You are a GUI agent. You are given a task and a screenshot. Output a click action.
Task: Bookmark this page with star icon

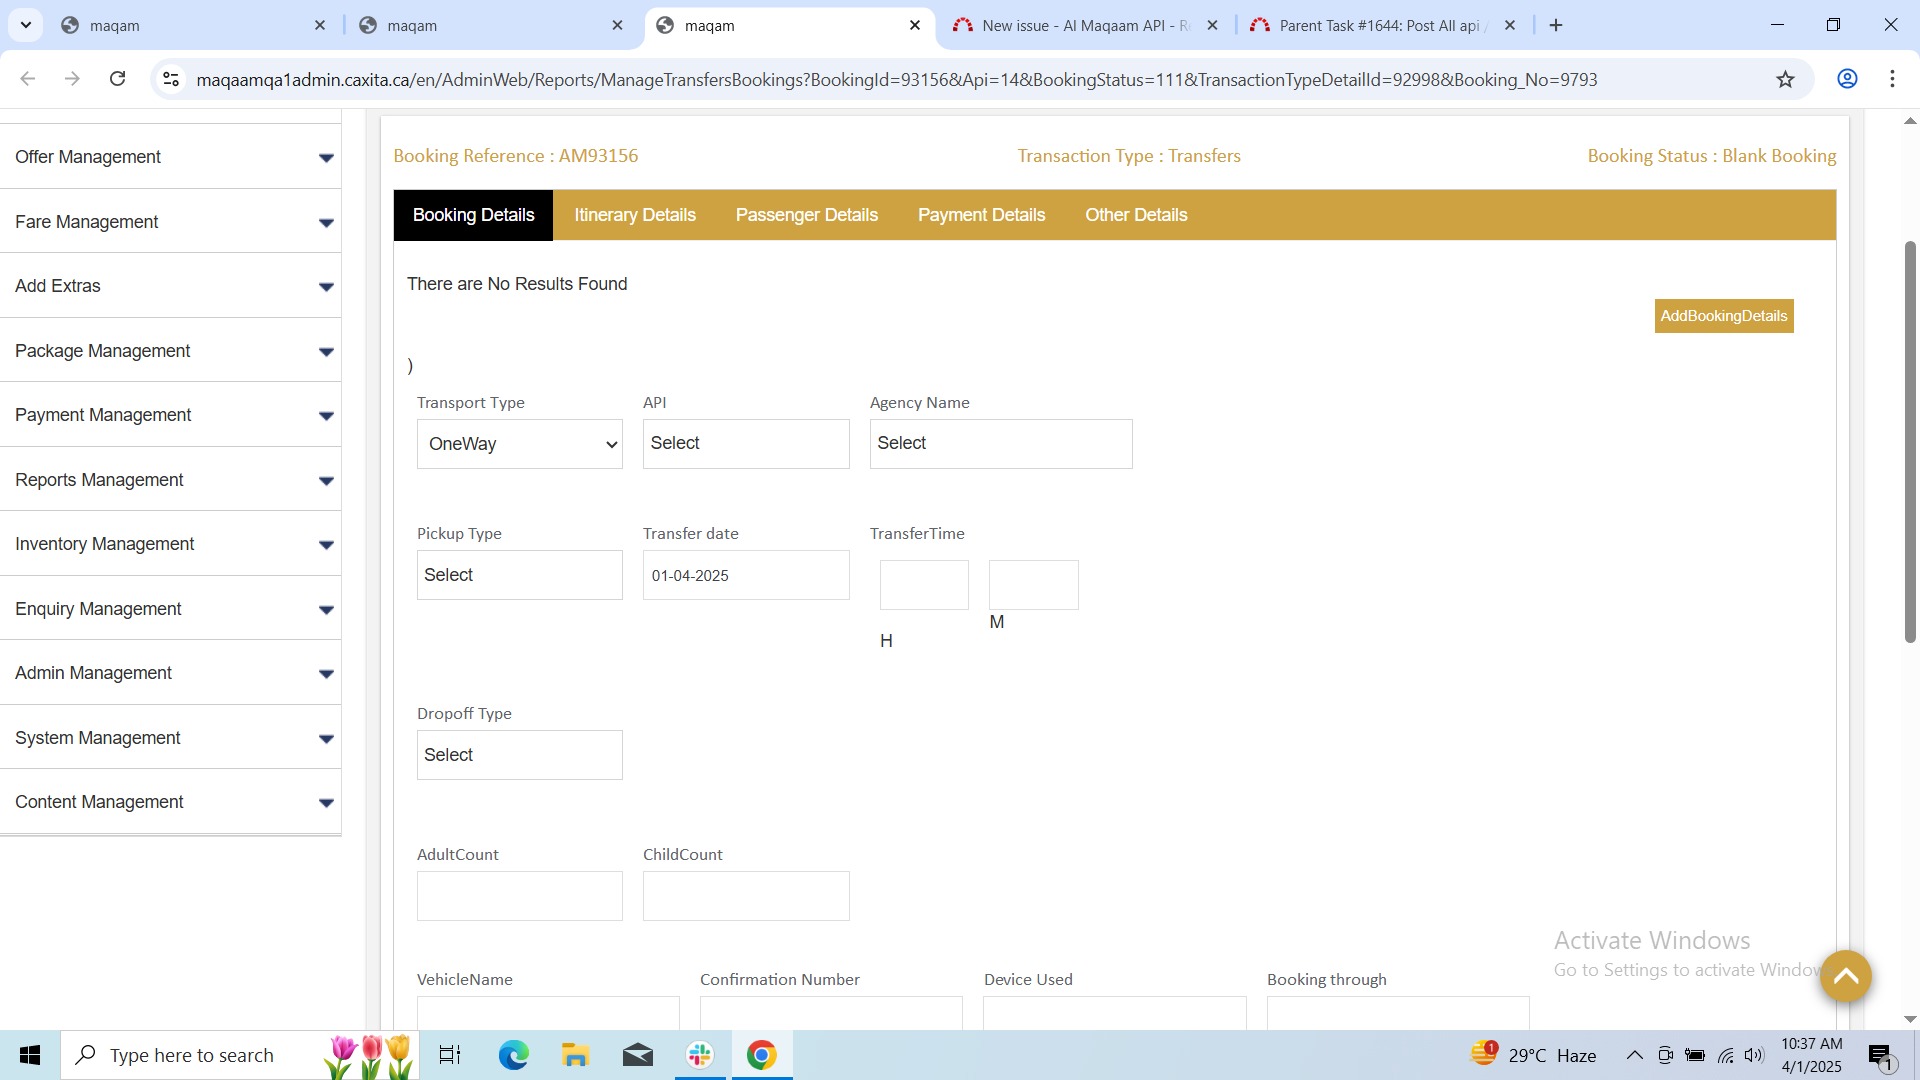(x=1785, y=79)
